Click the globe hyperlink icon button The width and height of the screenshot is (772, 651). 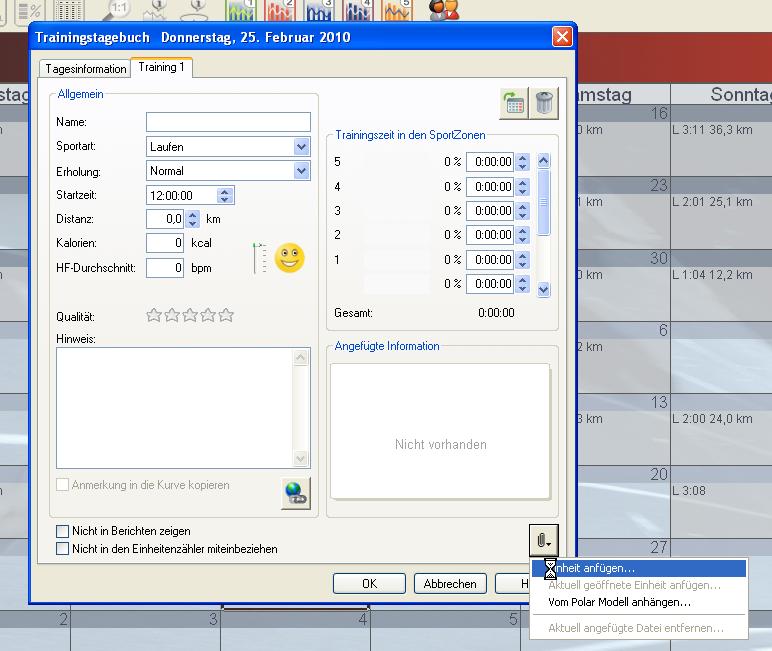coord(295,493)
